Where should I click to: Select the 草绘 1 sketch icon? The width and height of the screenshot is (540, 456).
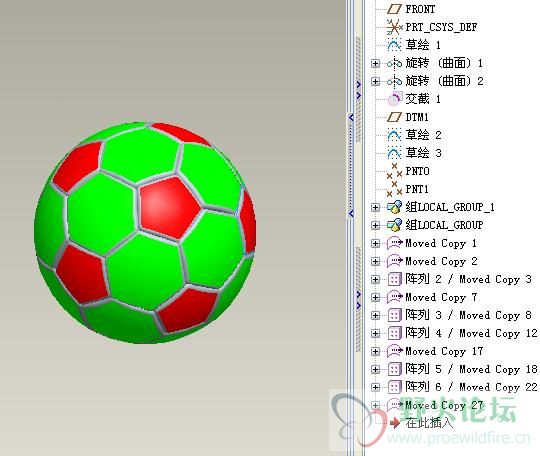pos(394,45)
